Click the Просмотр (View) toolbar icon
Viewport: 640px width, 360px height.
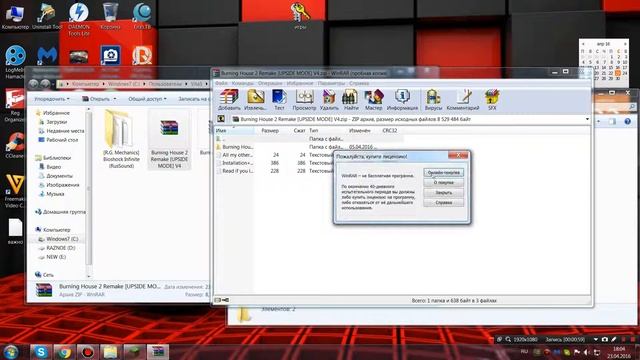(x=304, y=100)
